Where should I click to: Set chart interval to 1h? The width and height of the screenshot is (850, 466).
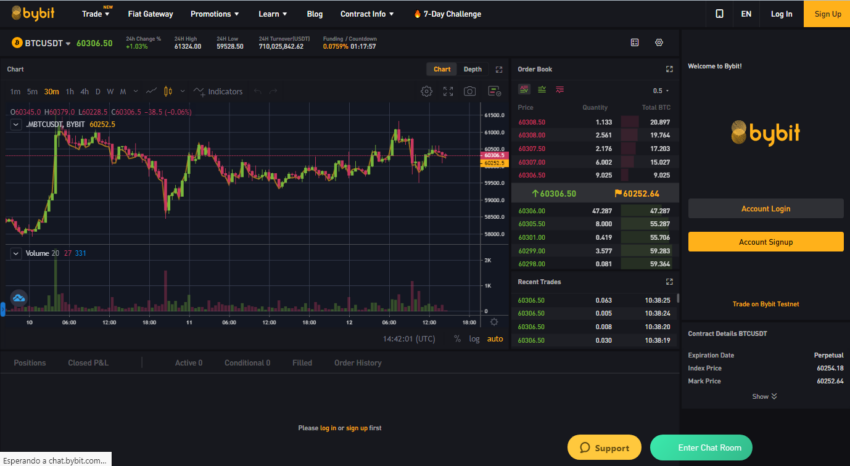[70, 92]
